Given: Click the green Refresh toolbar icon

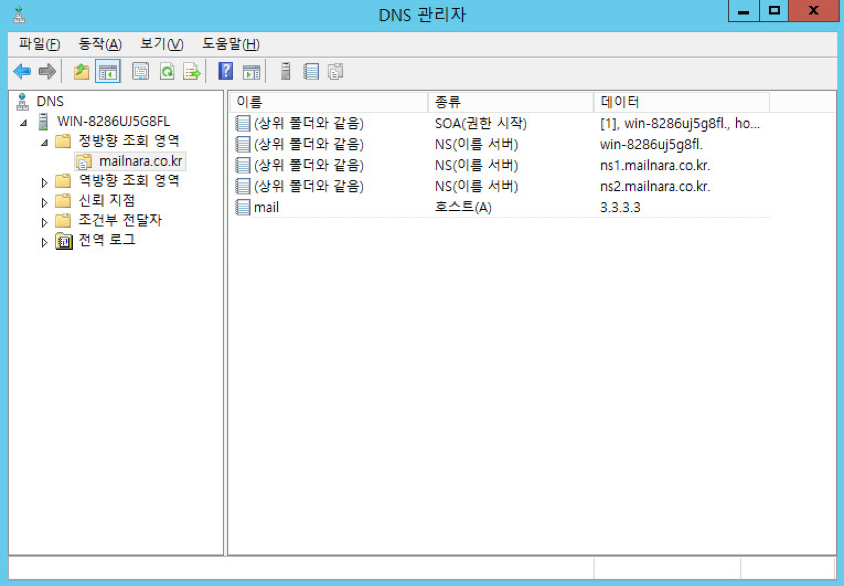Looking at the screenshot, I should [x=167, y=71].
